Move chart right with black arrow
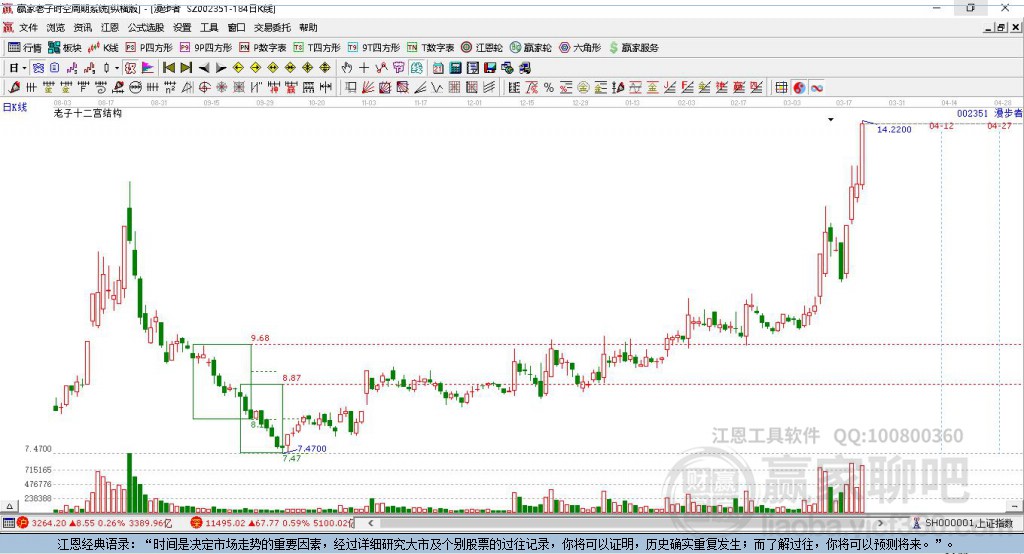1024x554 pixels. pyautogui.click(x=221, y=68)
